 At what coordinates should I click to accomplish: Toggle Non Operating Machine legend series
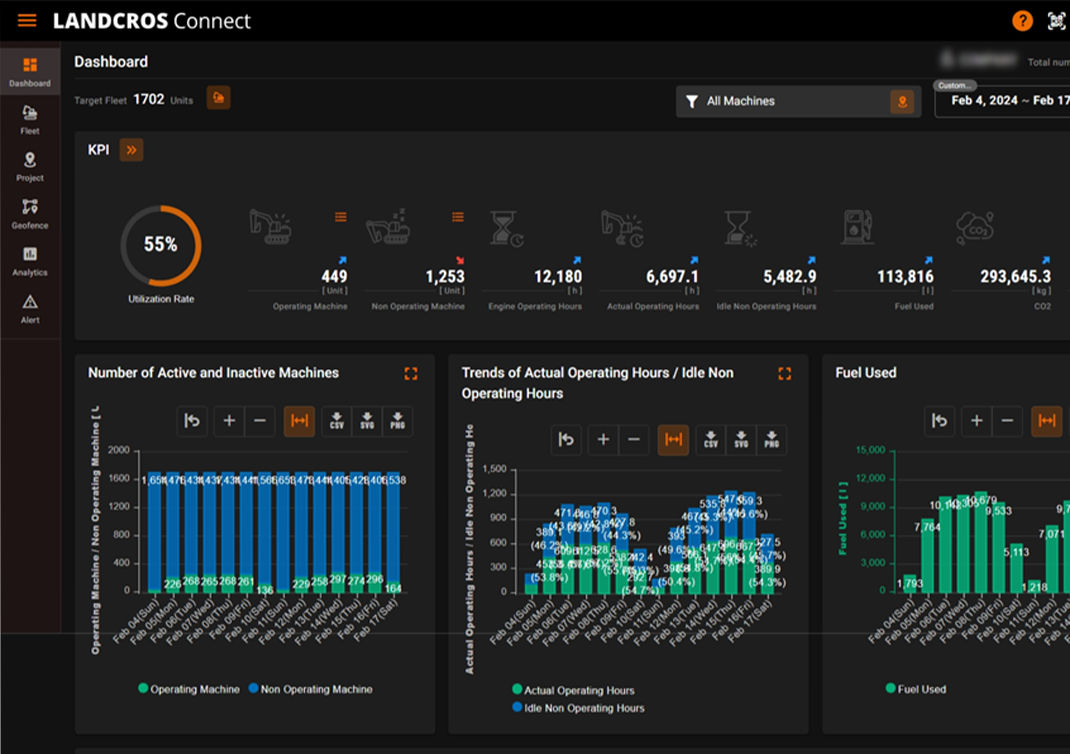pyautogui.click(x=310, y=689)
